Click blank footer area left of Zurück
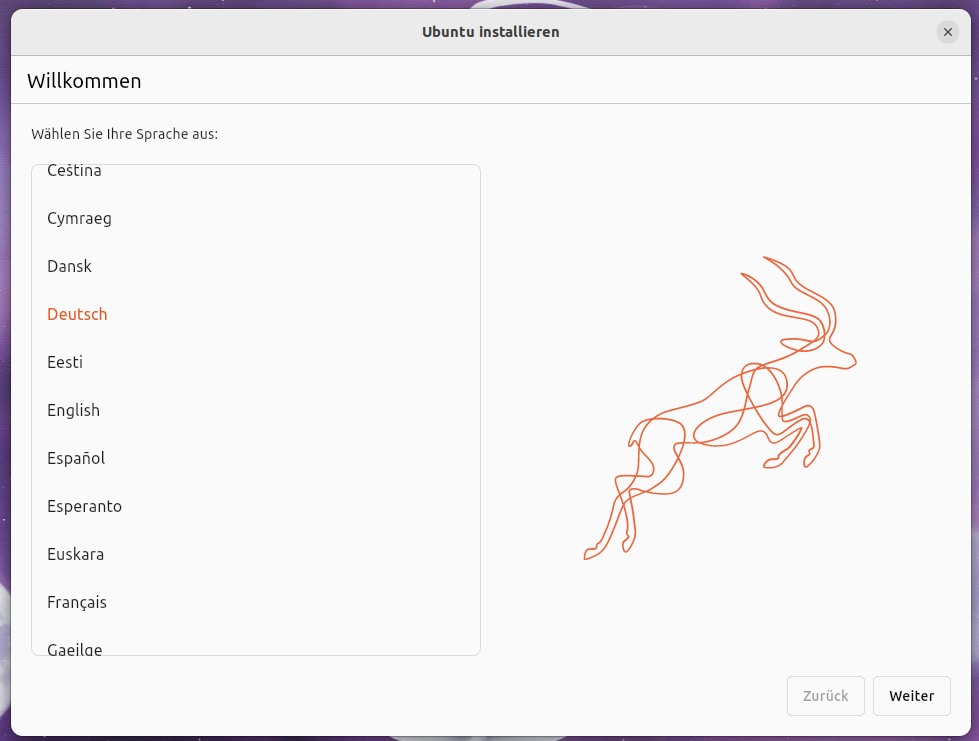Image resolution: width=979 pixels, height=741 pixels. coord(400,696)
